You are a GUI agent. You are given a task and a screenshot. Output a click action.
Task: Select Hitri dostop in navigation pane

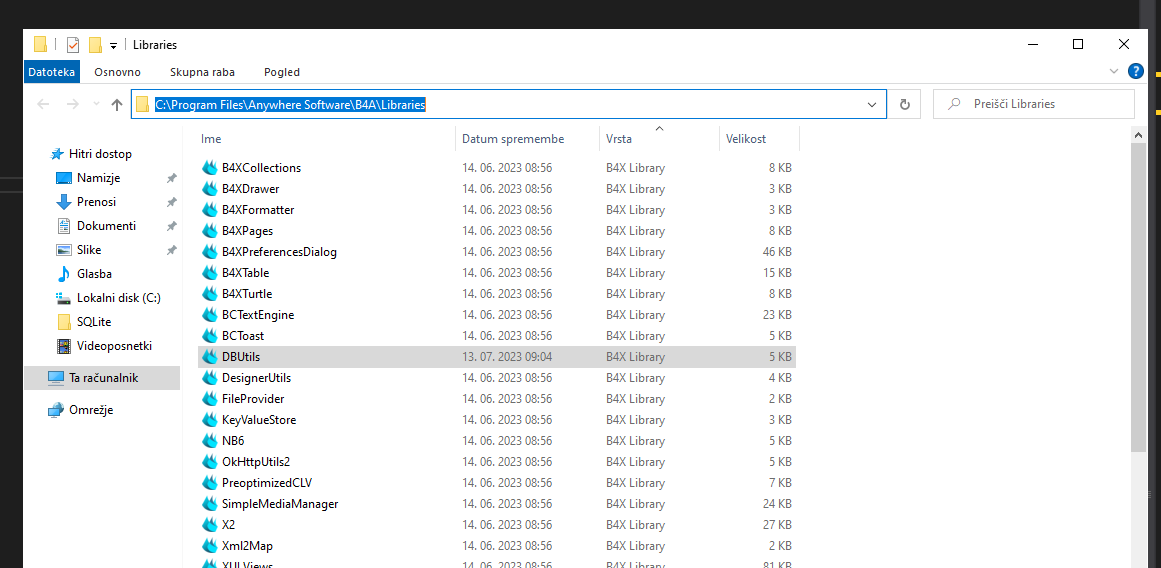(100, 154)
